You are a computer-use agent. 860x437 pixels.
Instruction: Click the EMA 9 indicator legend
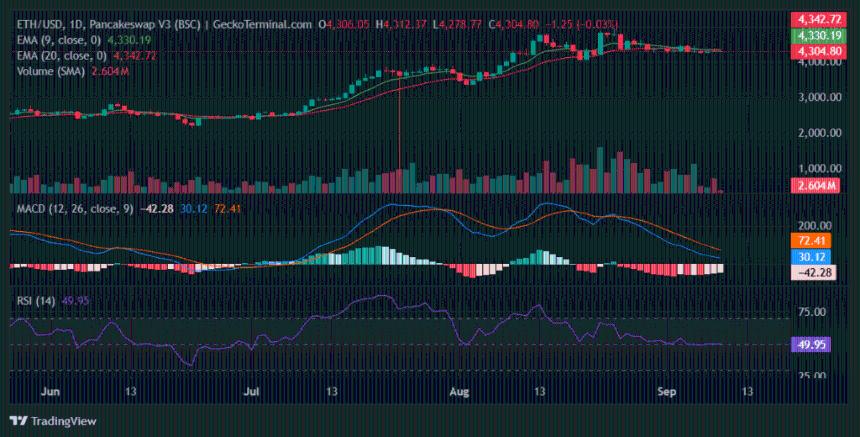58,39
